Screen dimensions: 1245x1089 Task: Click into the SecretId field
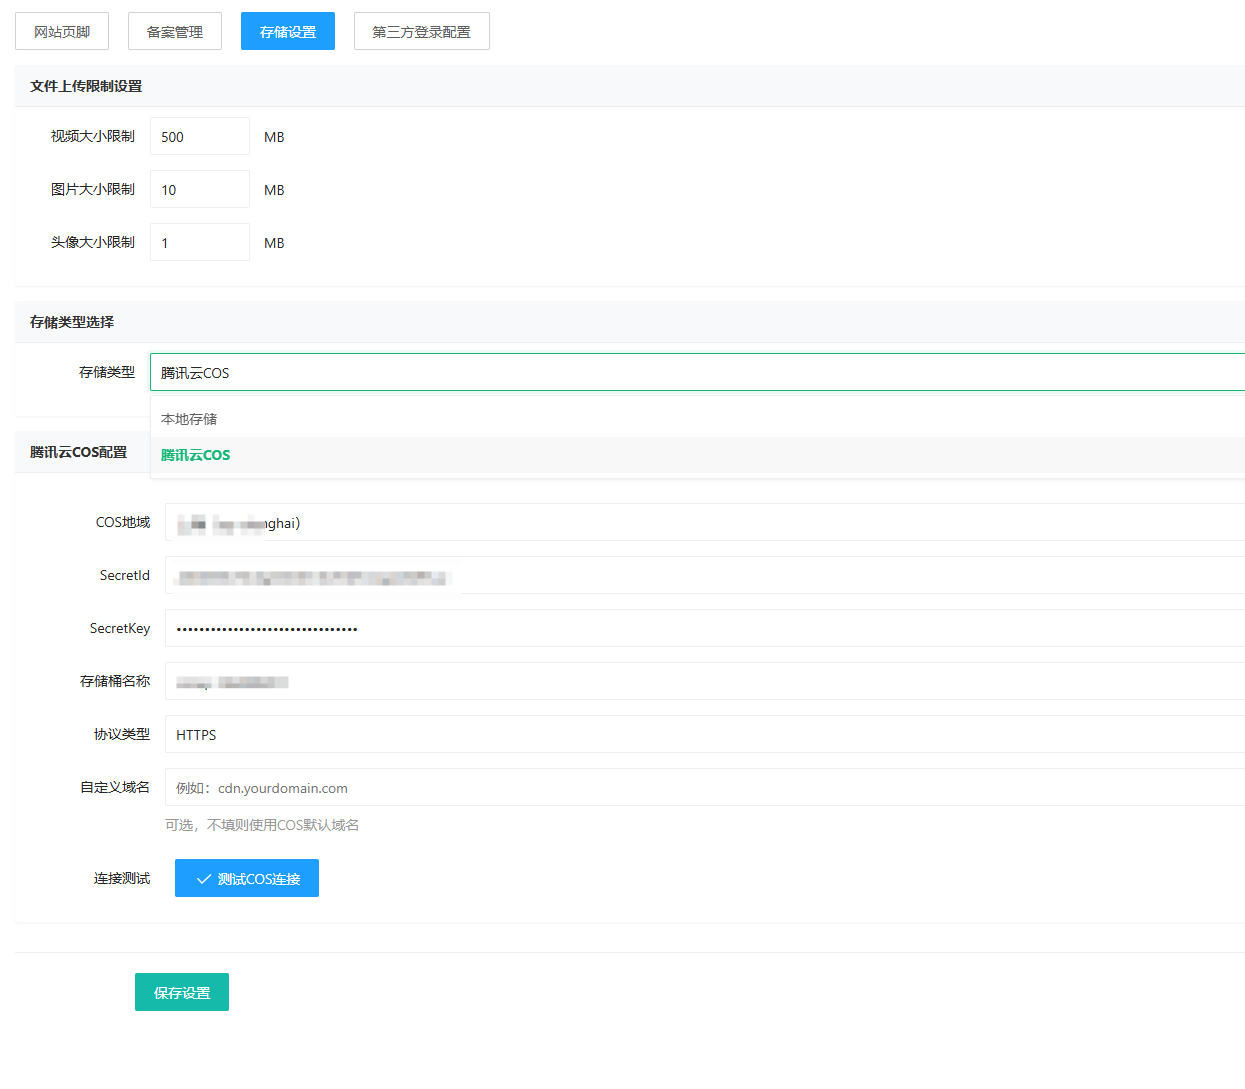tap(704, 576)
